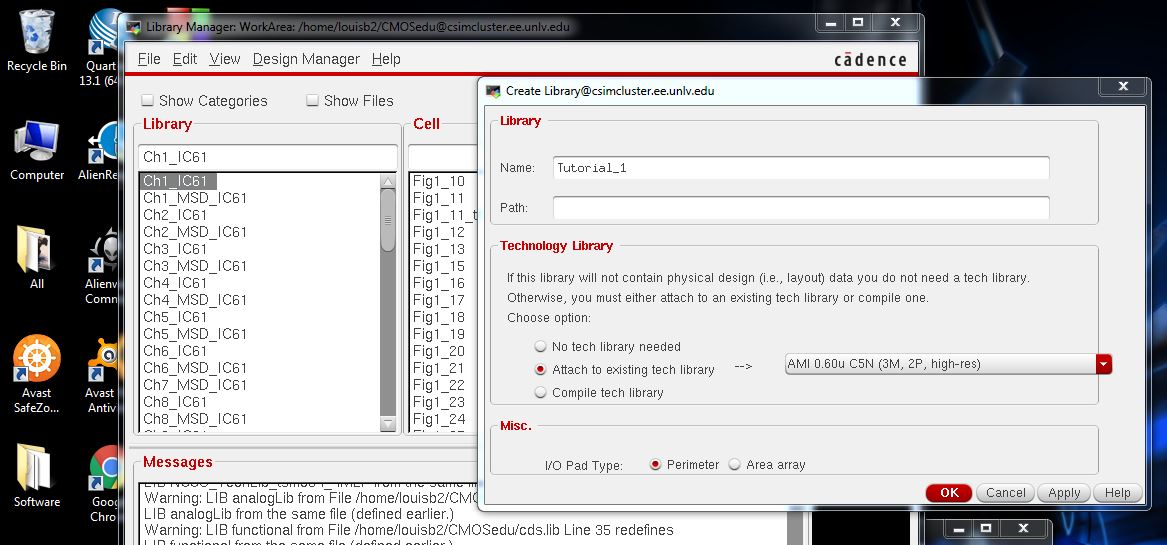Click the library Path input field

800,208
